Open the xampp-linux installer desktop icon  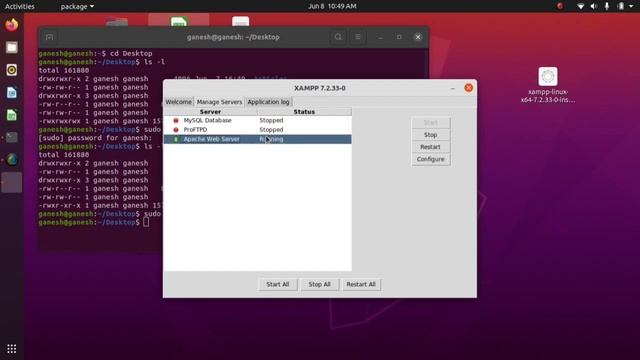pos(548,85)
